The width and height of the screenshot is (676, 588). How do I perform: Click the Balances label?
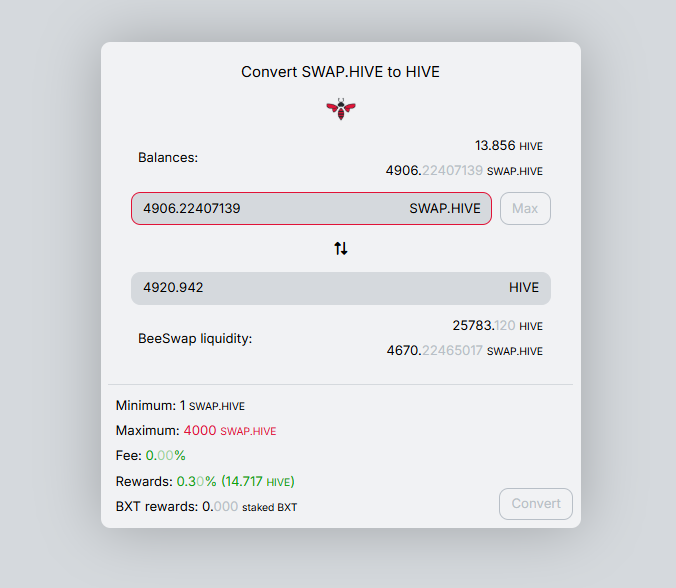point(168,158)
